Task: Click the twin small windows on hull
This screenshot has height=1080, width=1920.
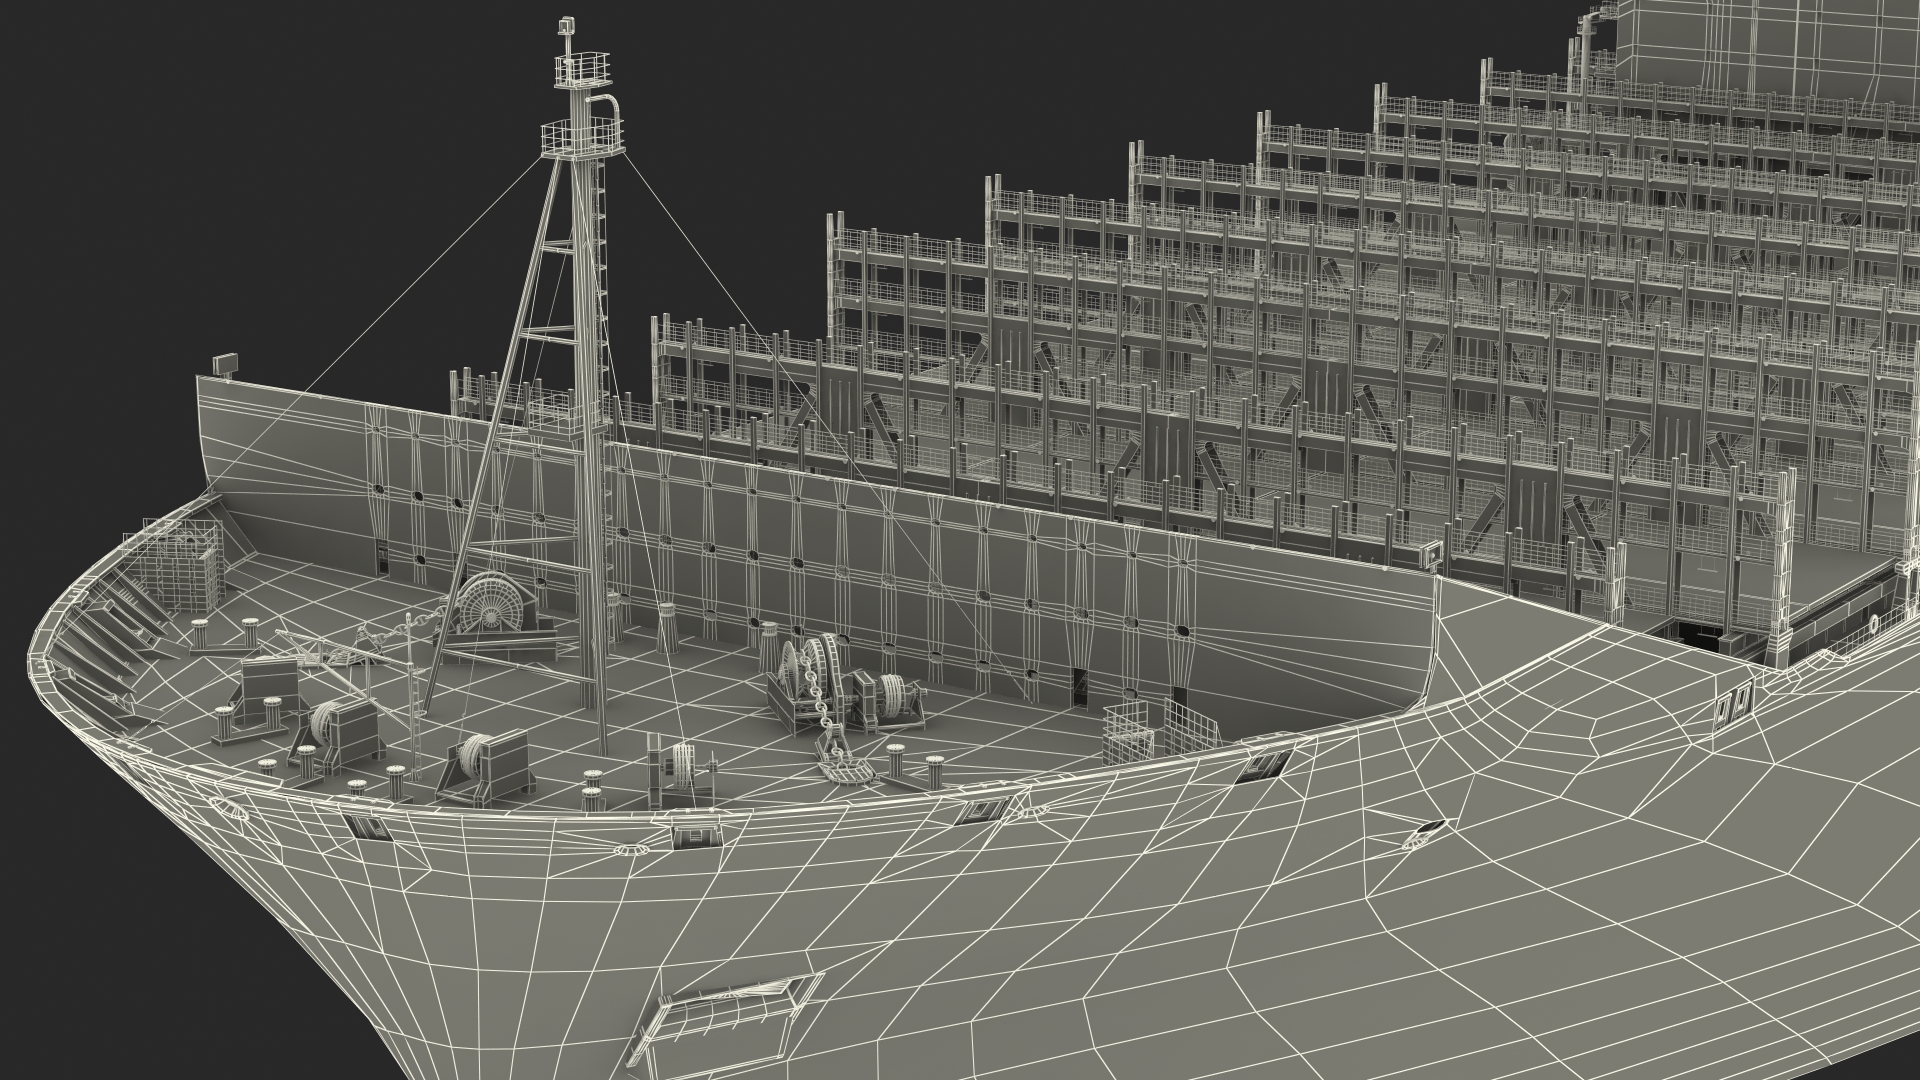Action: [x=1733, y=703]
